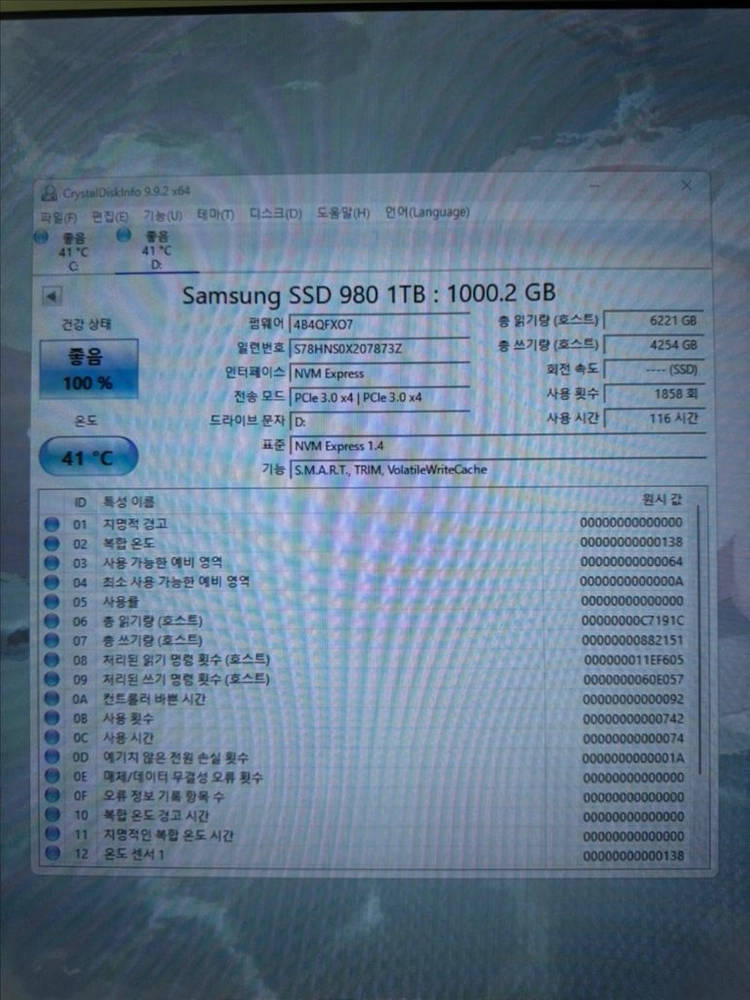Close the CrystalDiskInfo window
The height and width of the screenshot is (1000, 750).
[686, 186]
